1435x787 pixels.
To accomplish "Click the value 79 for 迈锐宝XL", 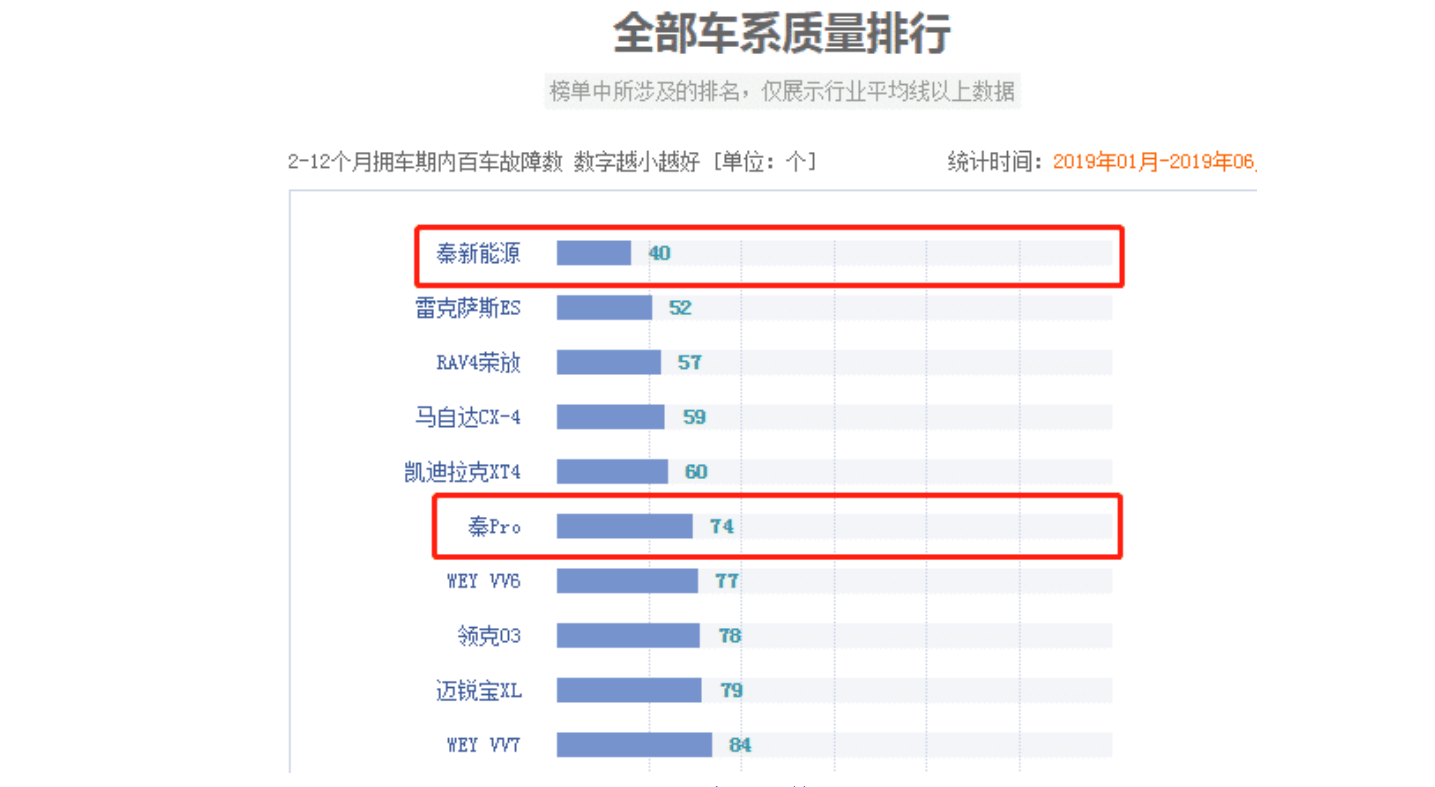I will click(x=732, y=690).
